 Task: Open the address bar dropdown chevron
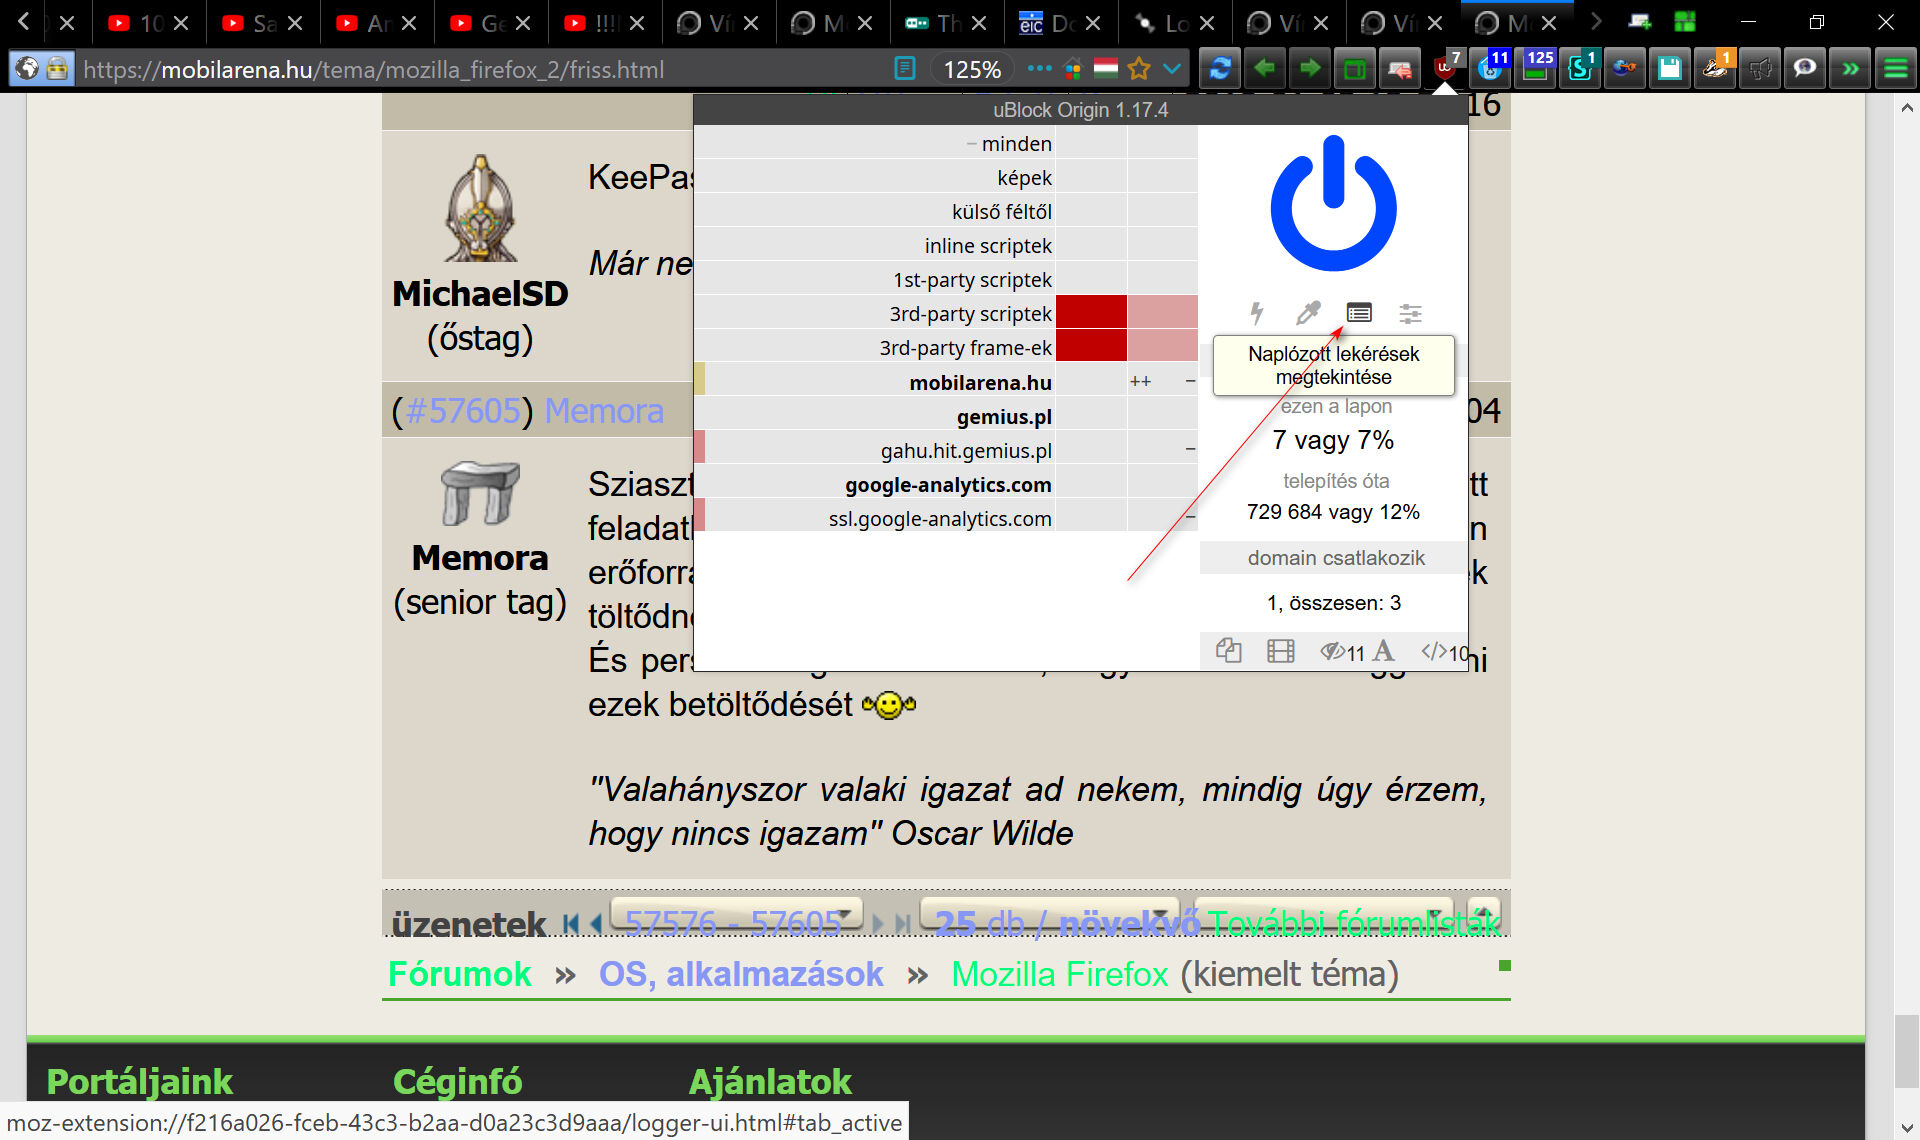click(1172, 69)
